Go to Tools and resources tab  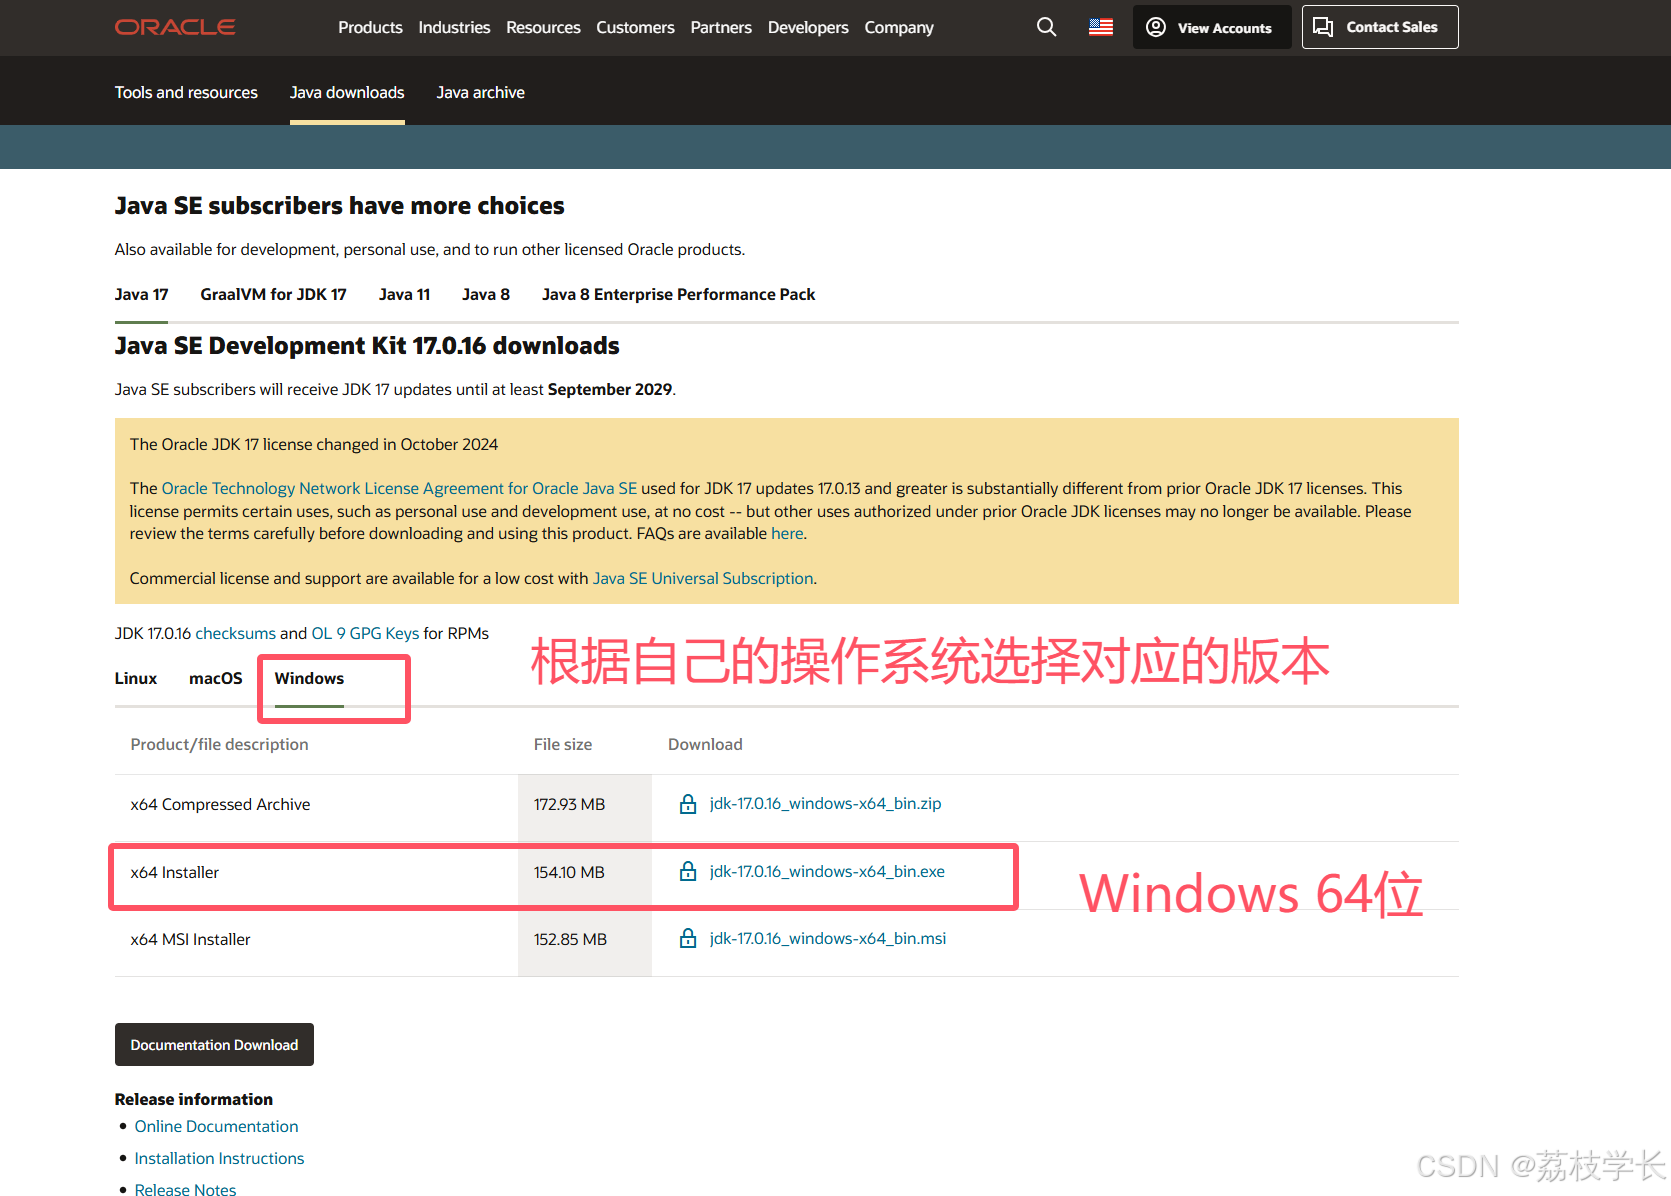coord(186,92)
